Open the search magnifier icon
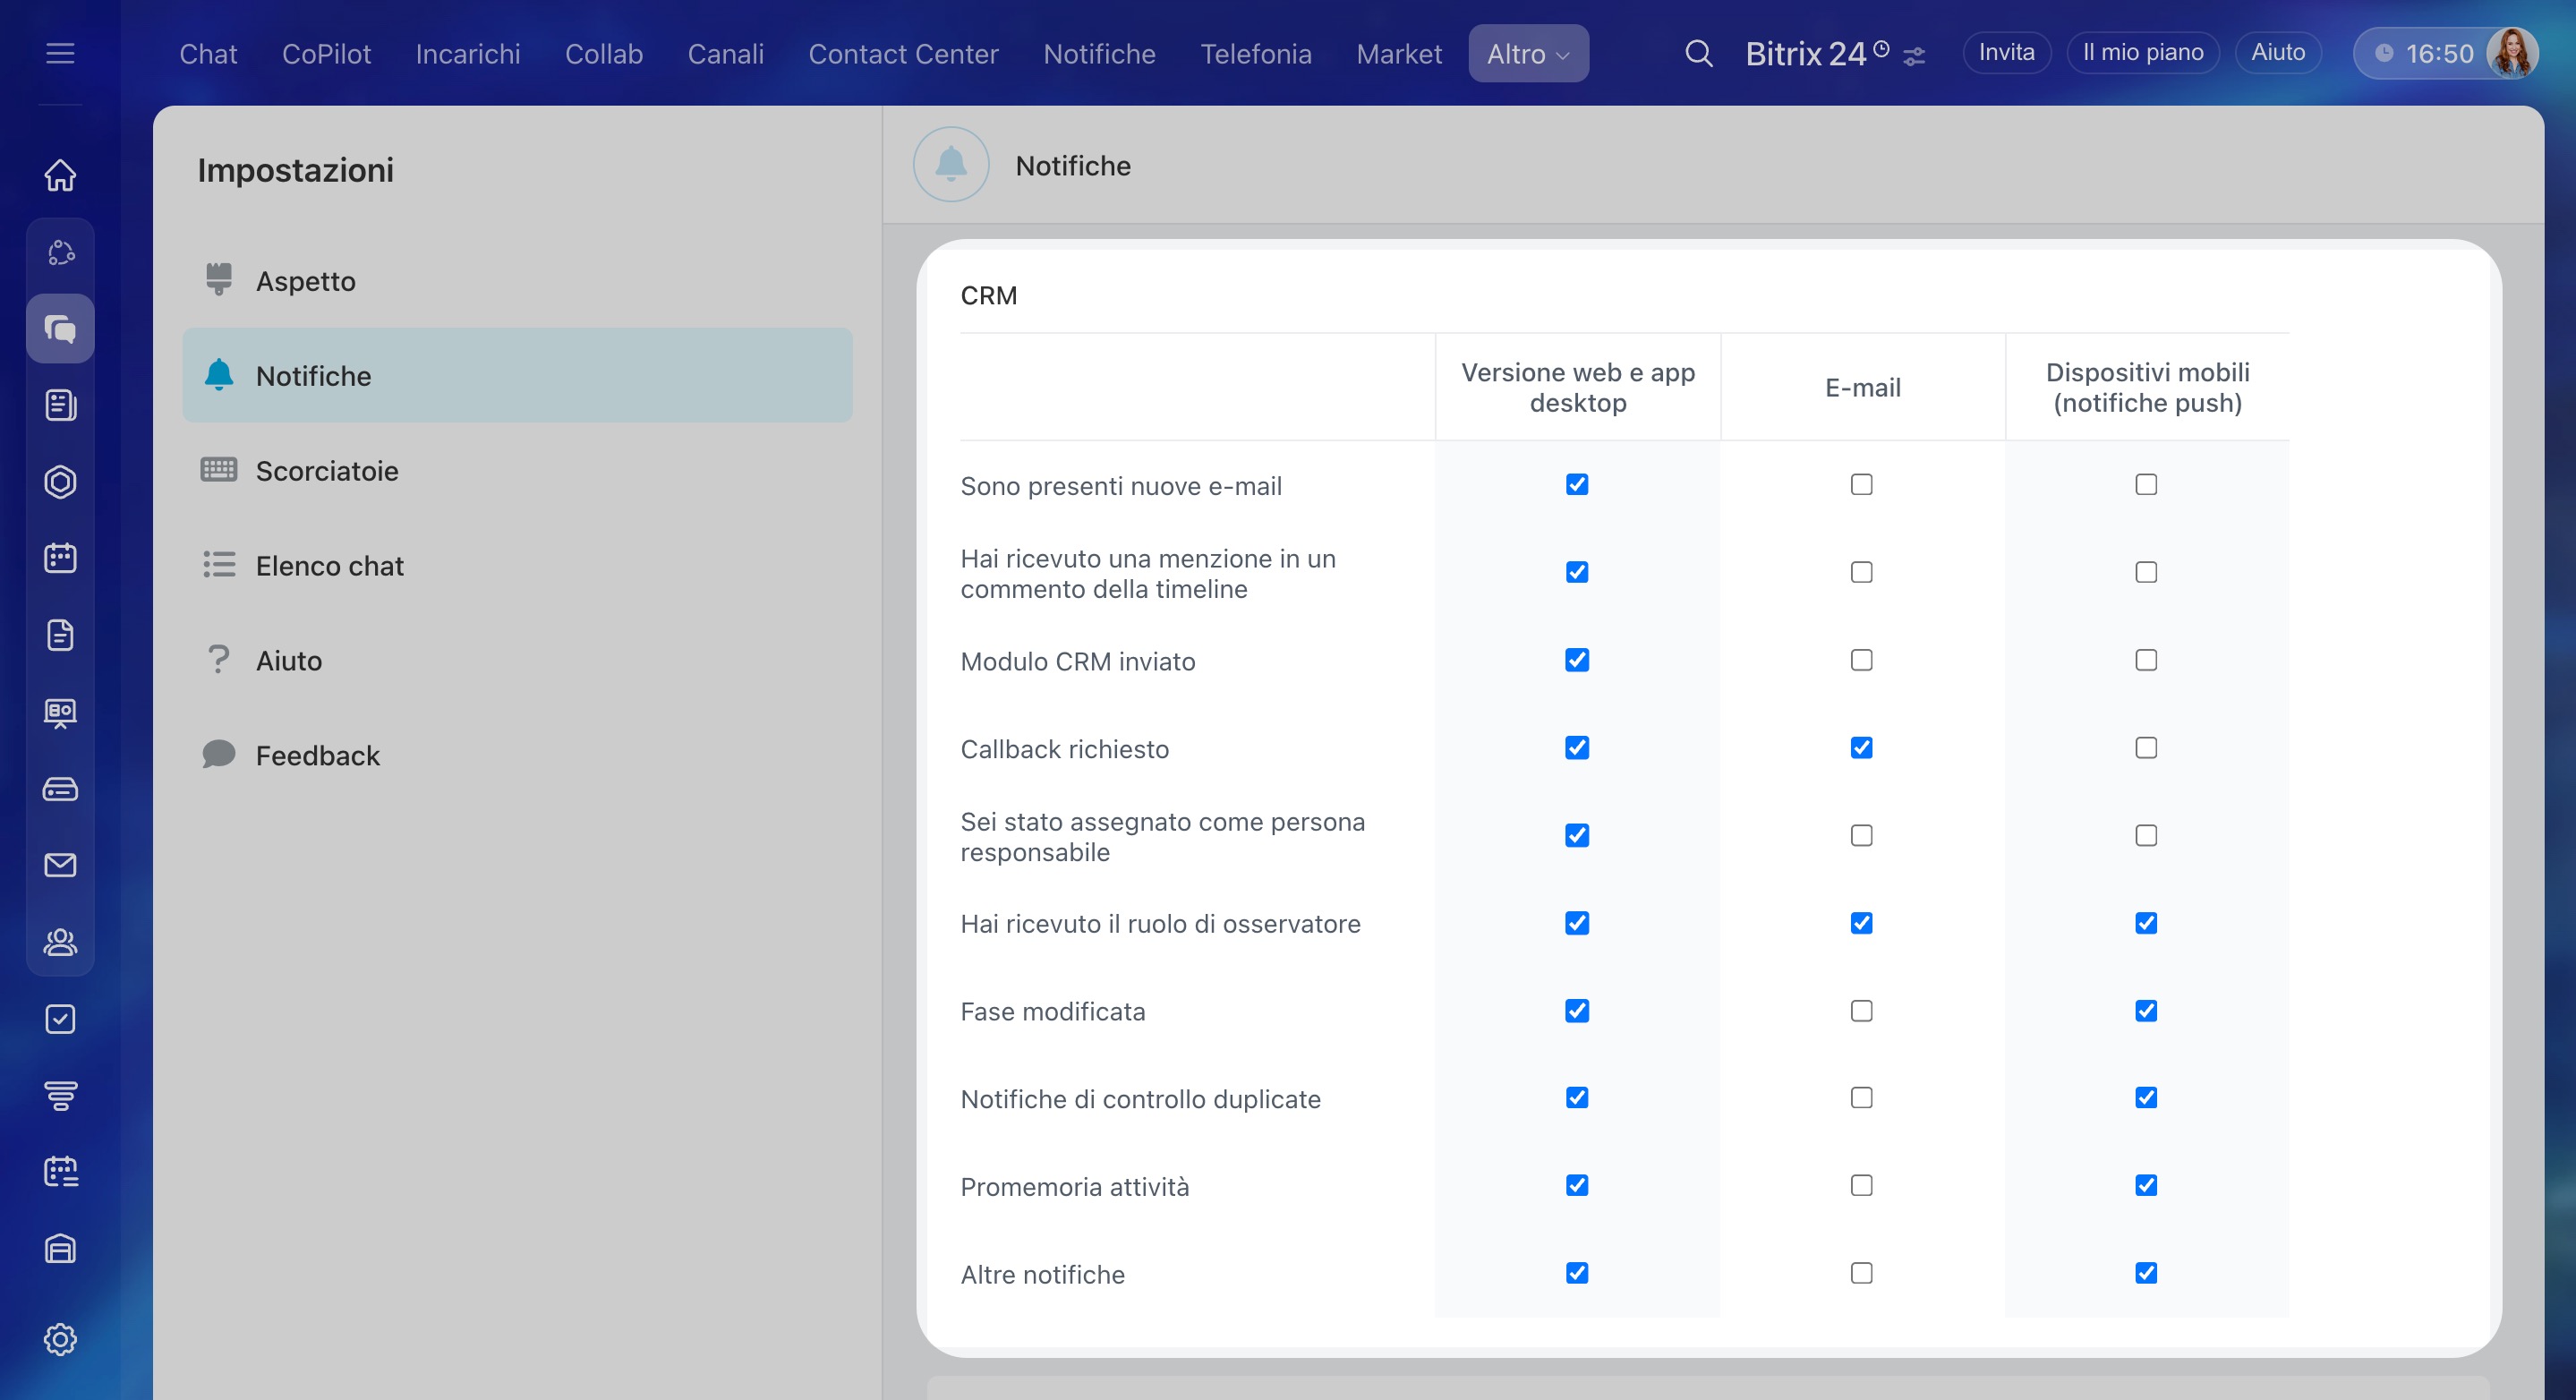The width and height of the screenshot is (2576, 1400). [1698, 53]
